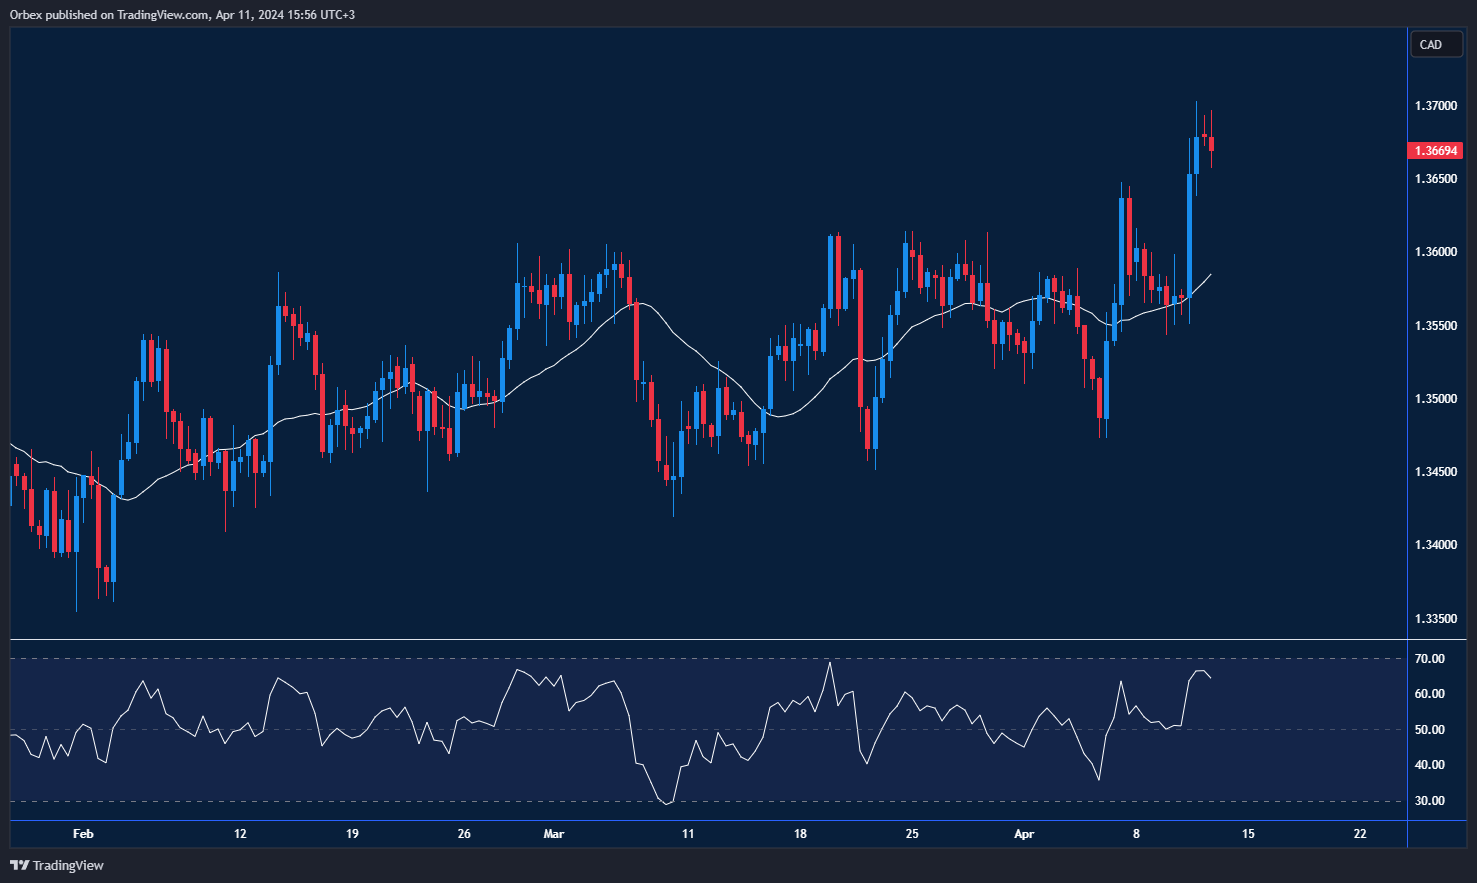Click the TradingView logo icon
Image resolution: width=1477 pixels, height=883 pixels.
20,865
